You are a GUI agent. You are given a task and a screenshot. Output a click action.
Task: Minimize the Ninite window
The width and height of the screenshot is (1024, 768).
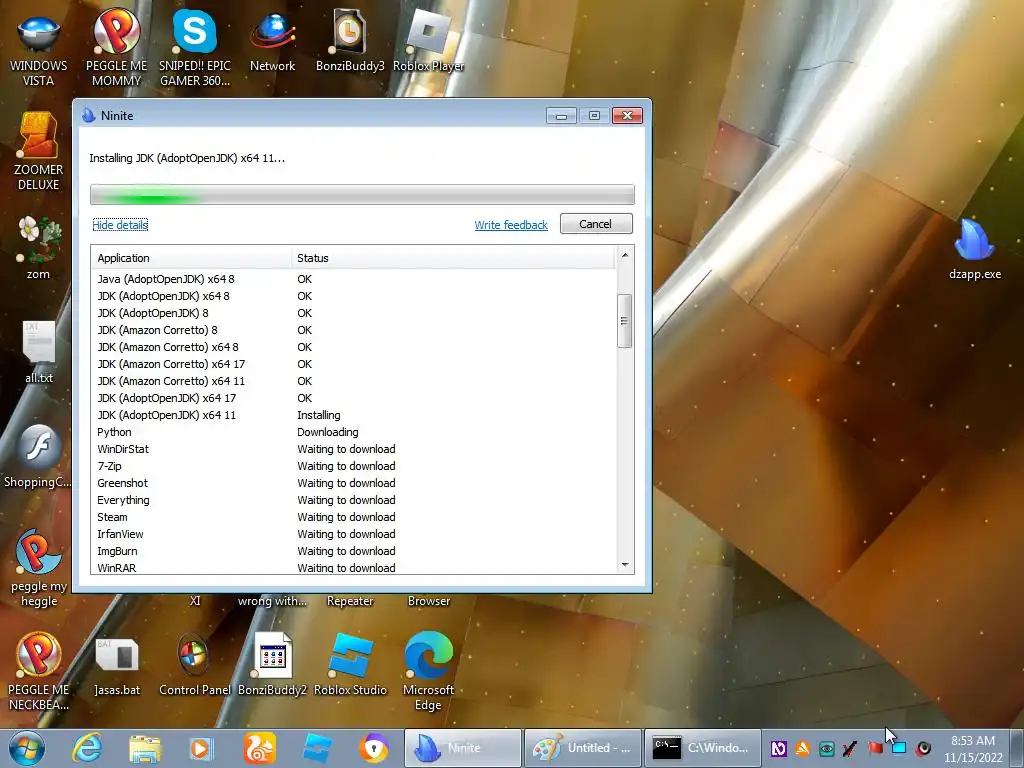point(561,116)
